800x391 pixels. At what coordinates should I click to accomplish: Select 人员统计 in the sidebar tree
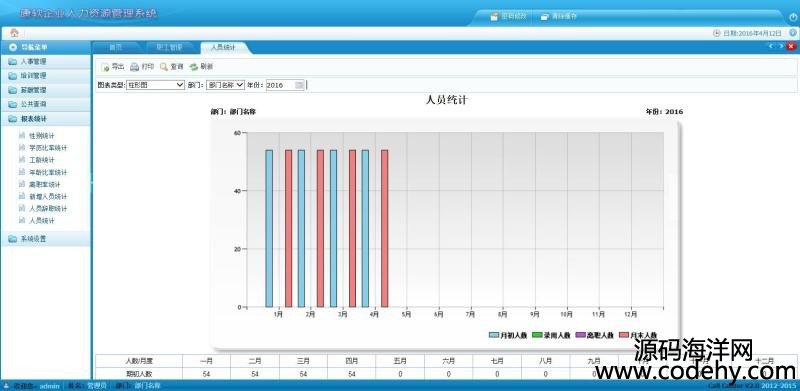41,221
